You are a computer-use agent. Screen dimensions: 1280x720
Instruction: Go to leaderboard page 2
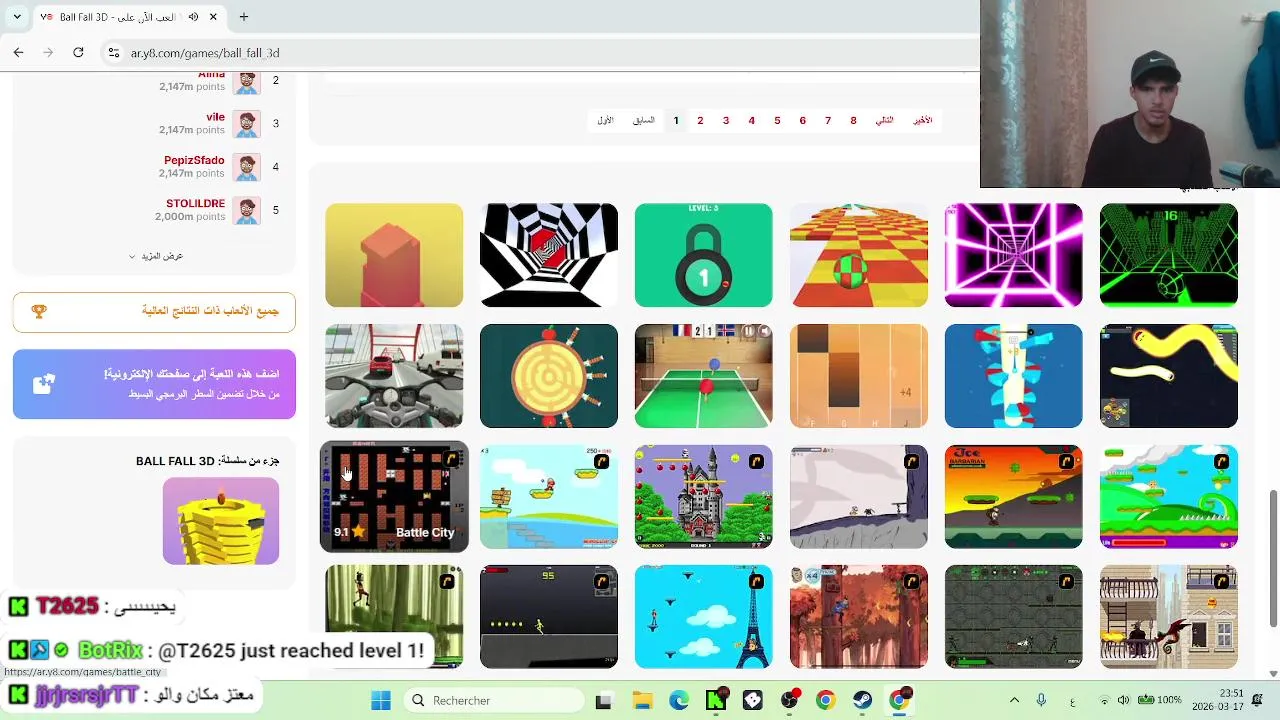(700, 120)
